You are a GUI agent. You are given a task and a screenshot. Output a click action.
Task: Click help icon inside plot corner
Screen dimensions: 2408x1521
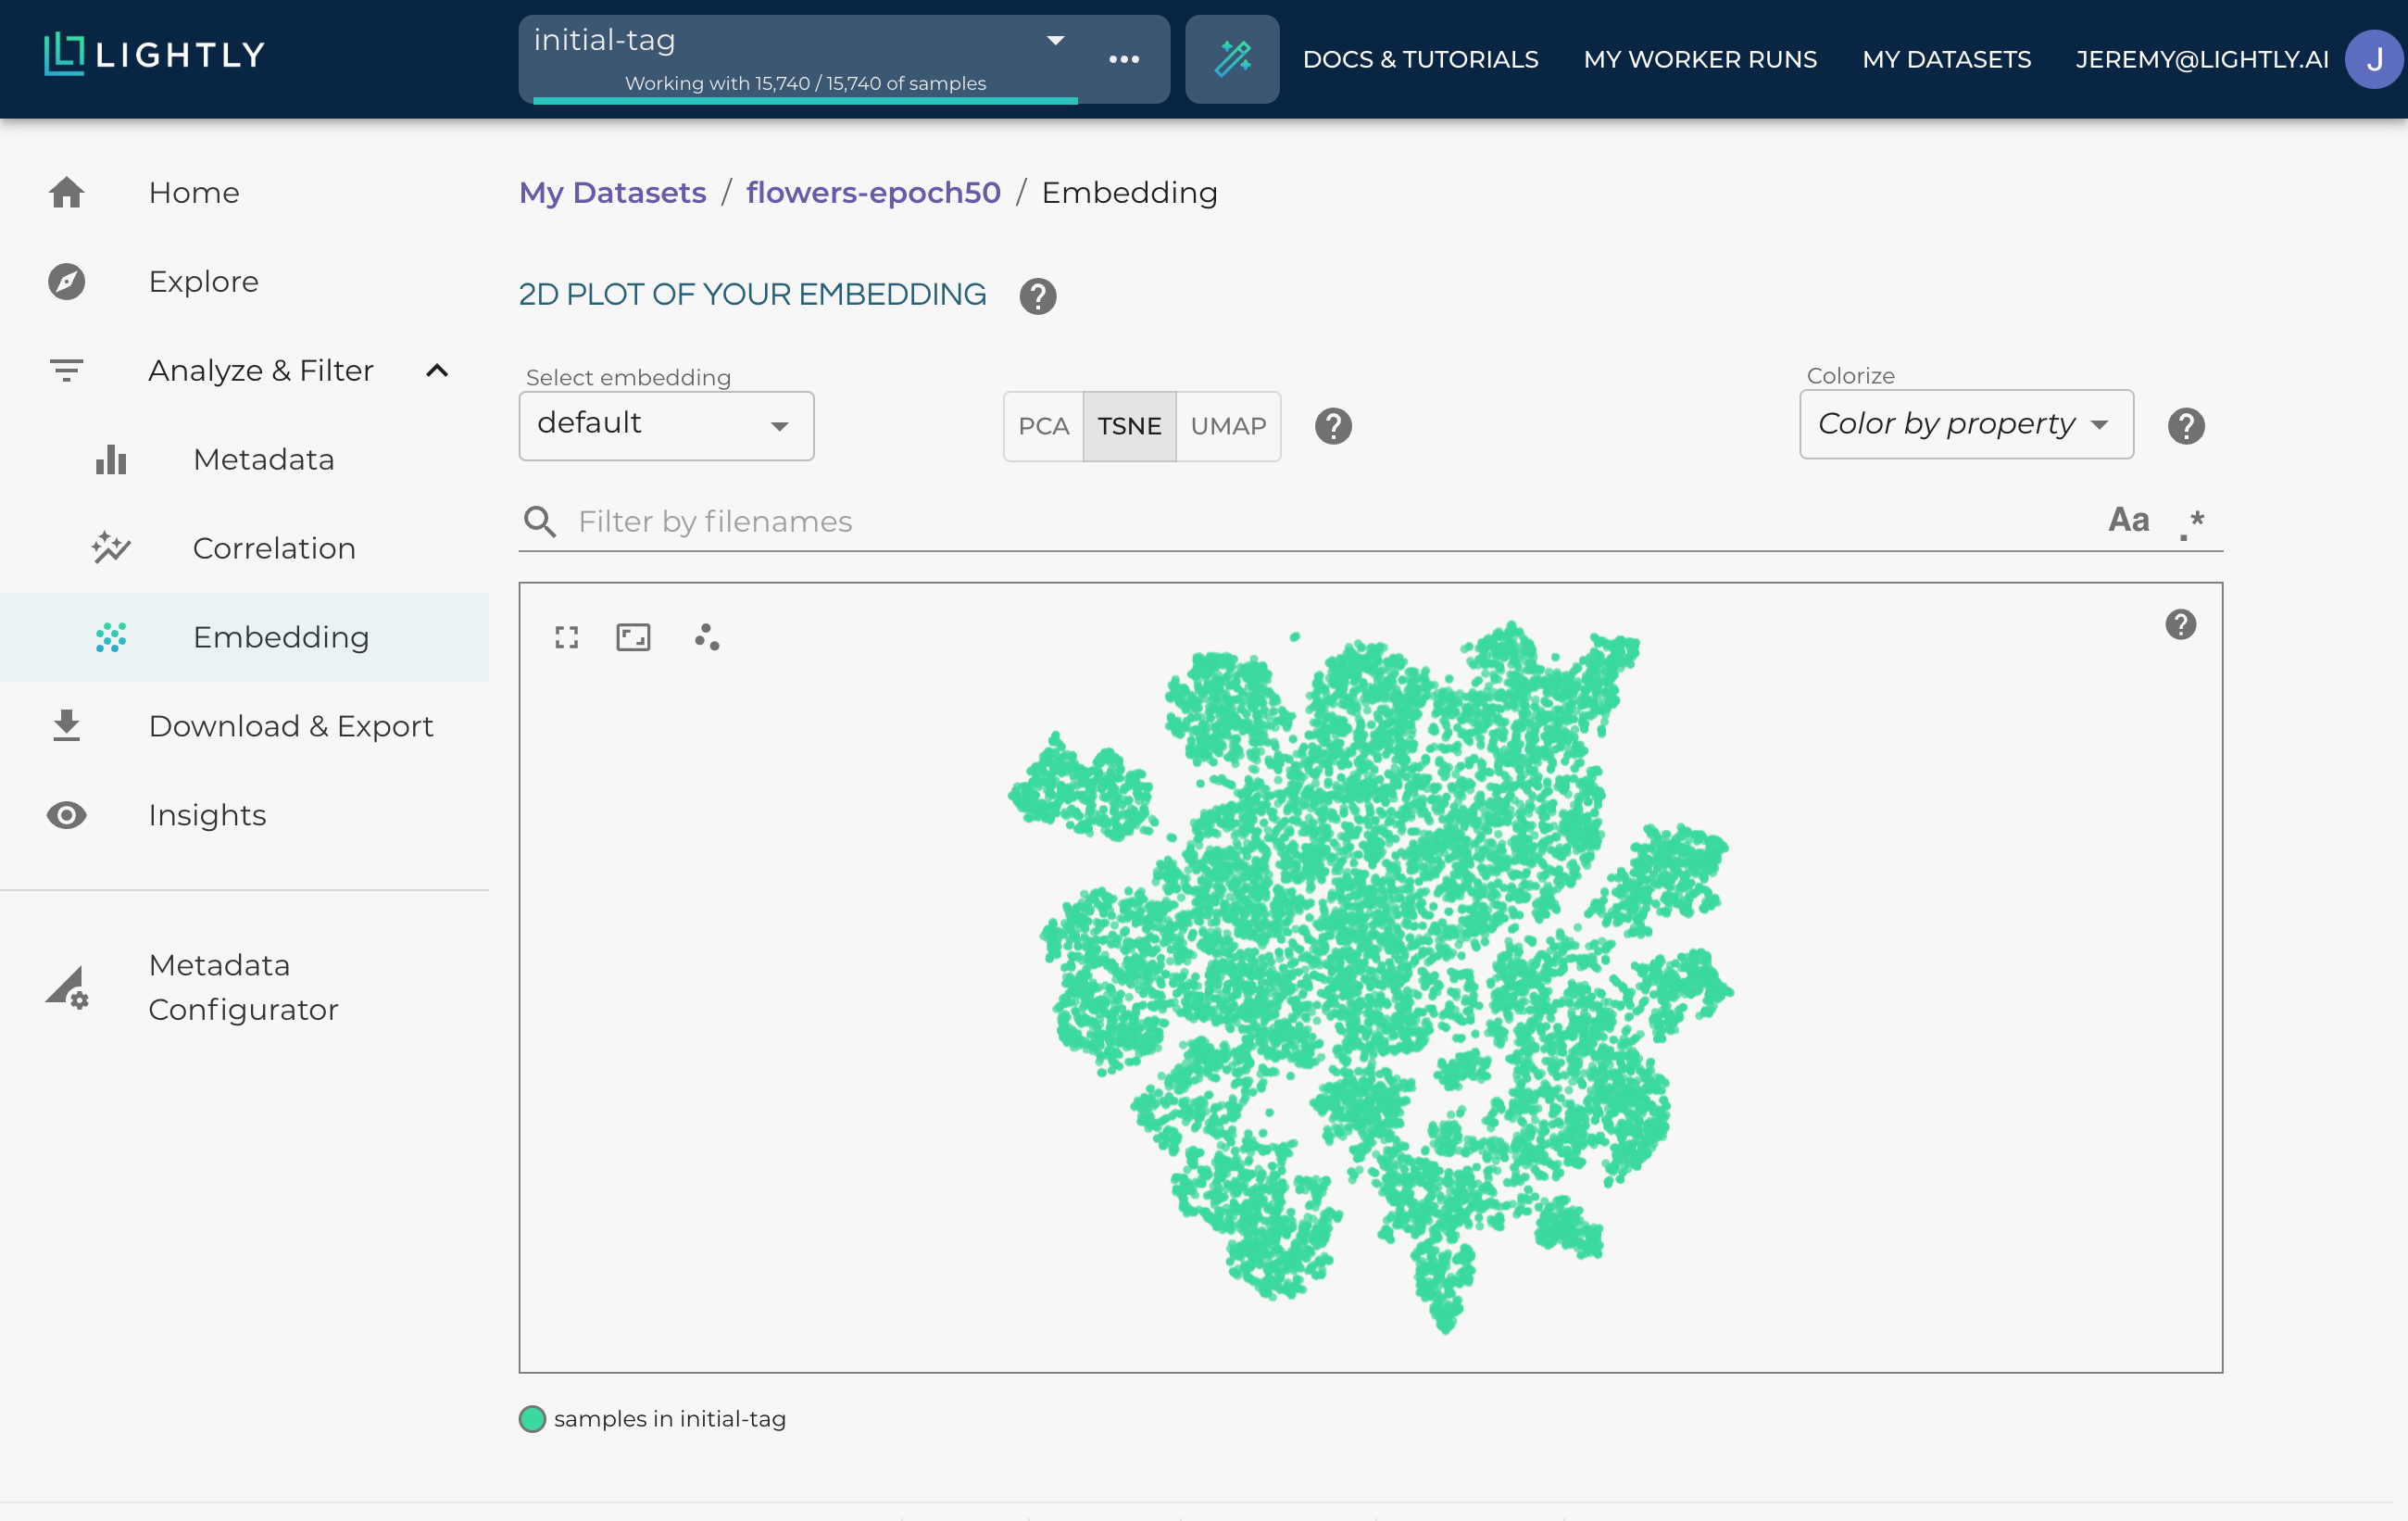[x=2179, y=625]
